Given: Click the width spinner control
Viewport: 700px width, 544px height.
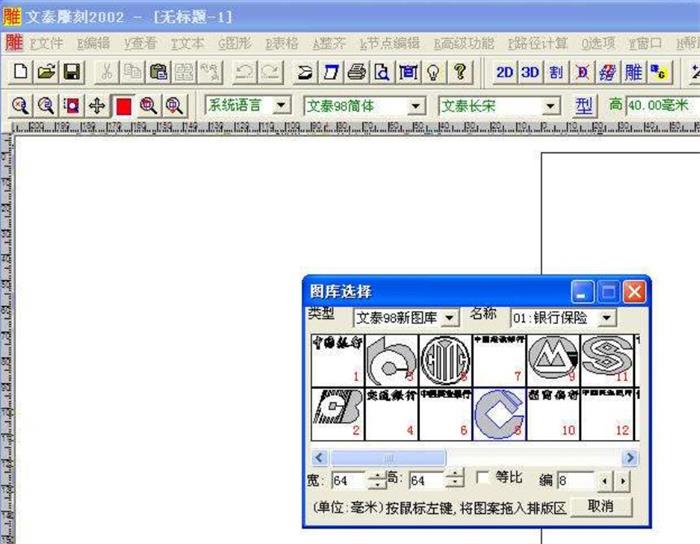Looking at the screenshot, I should (x=377, y=480).
